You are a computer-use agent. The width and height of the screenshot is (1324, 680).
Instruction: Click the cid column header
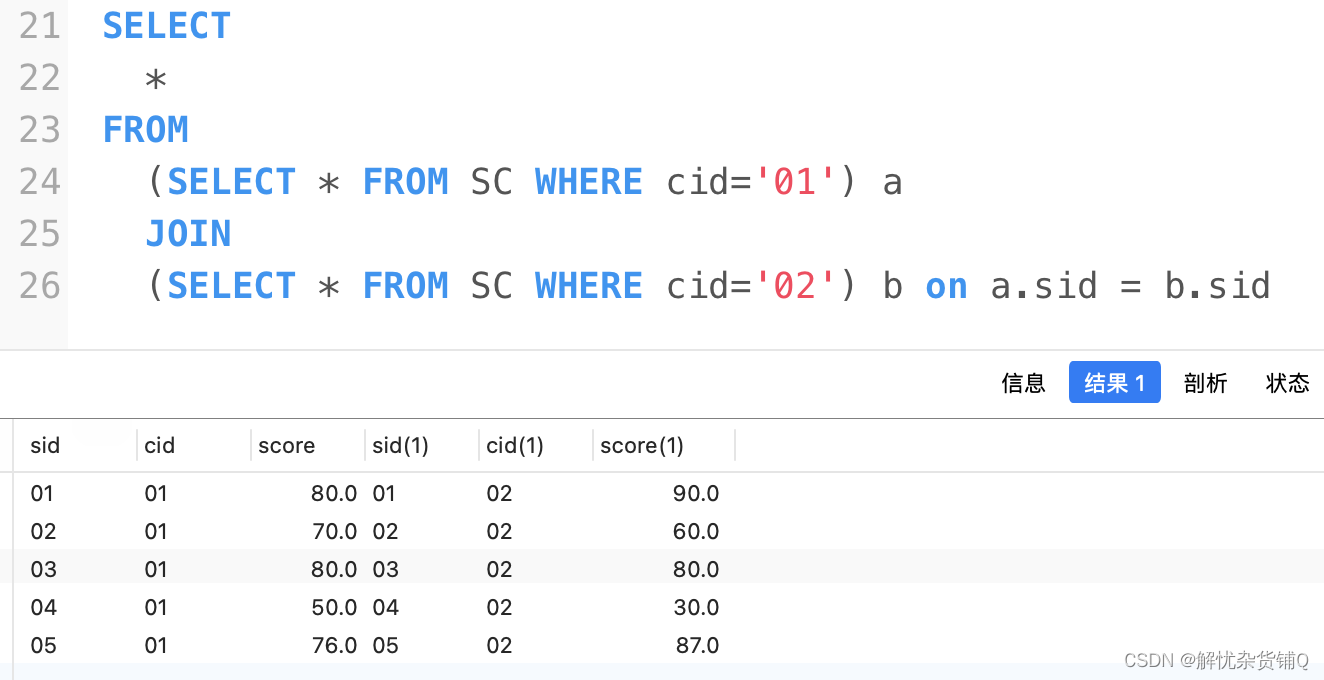tap(160, 446)
